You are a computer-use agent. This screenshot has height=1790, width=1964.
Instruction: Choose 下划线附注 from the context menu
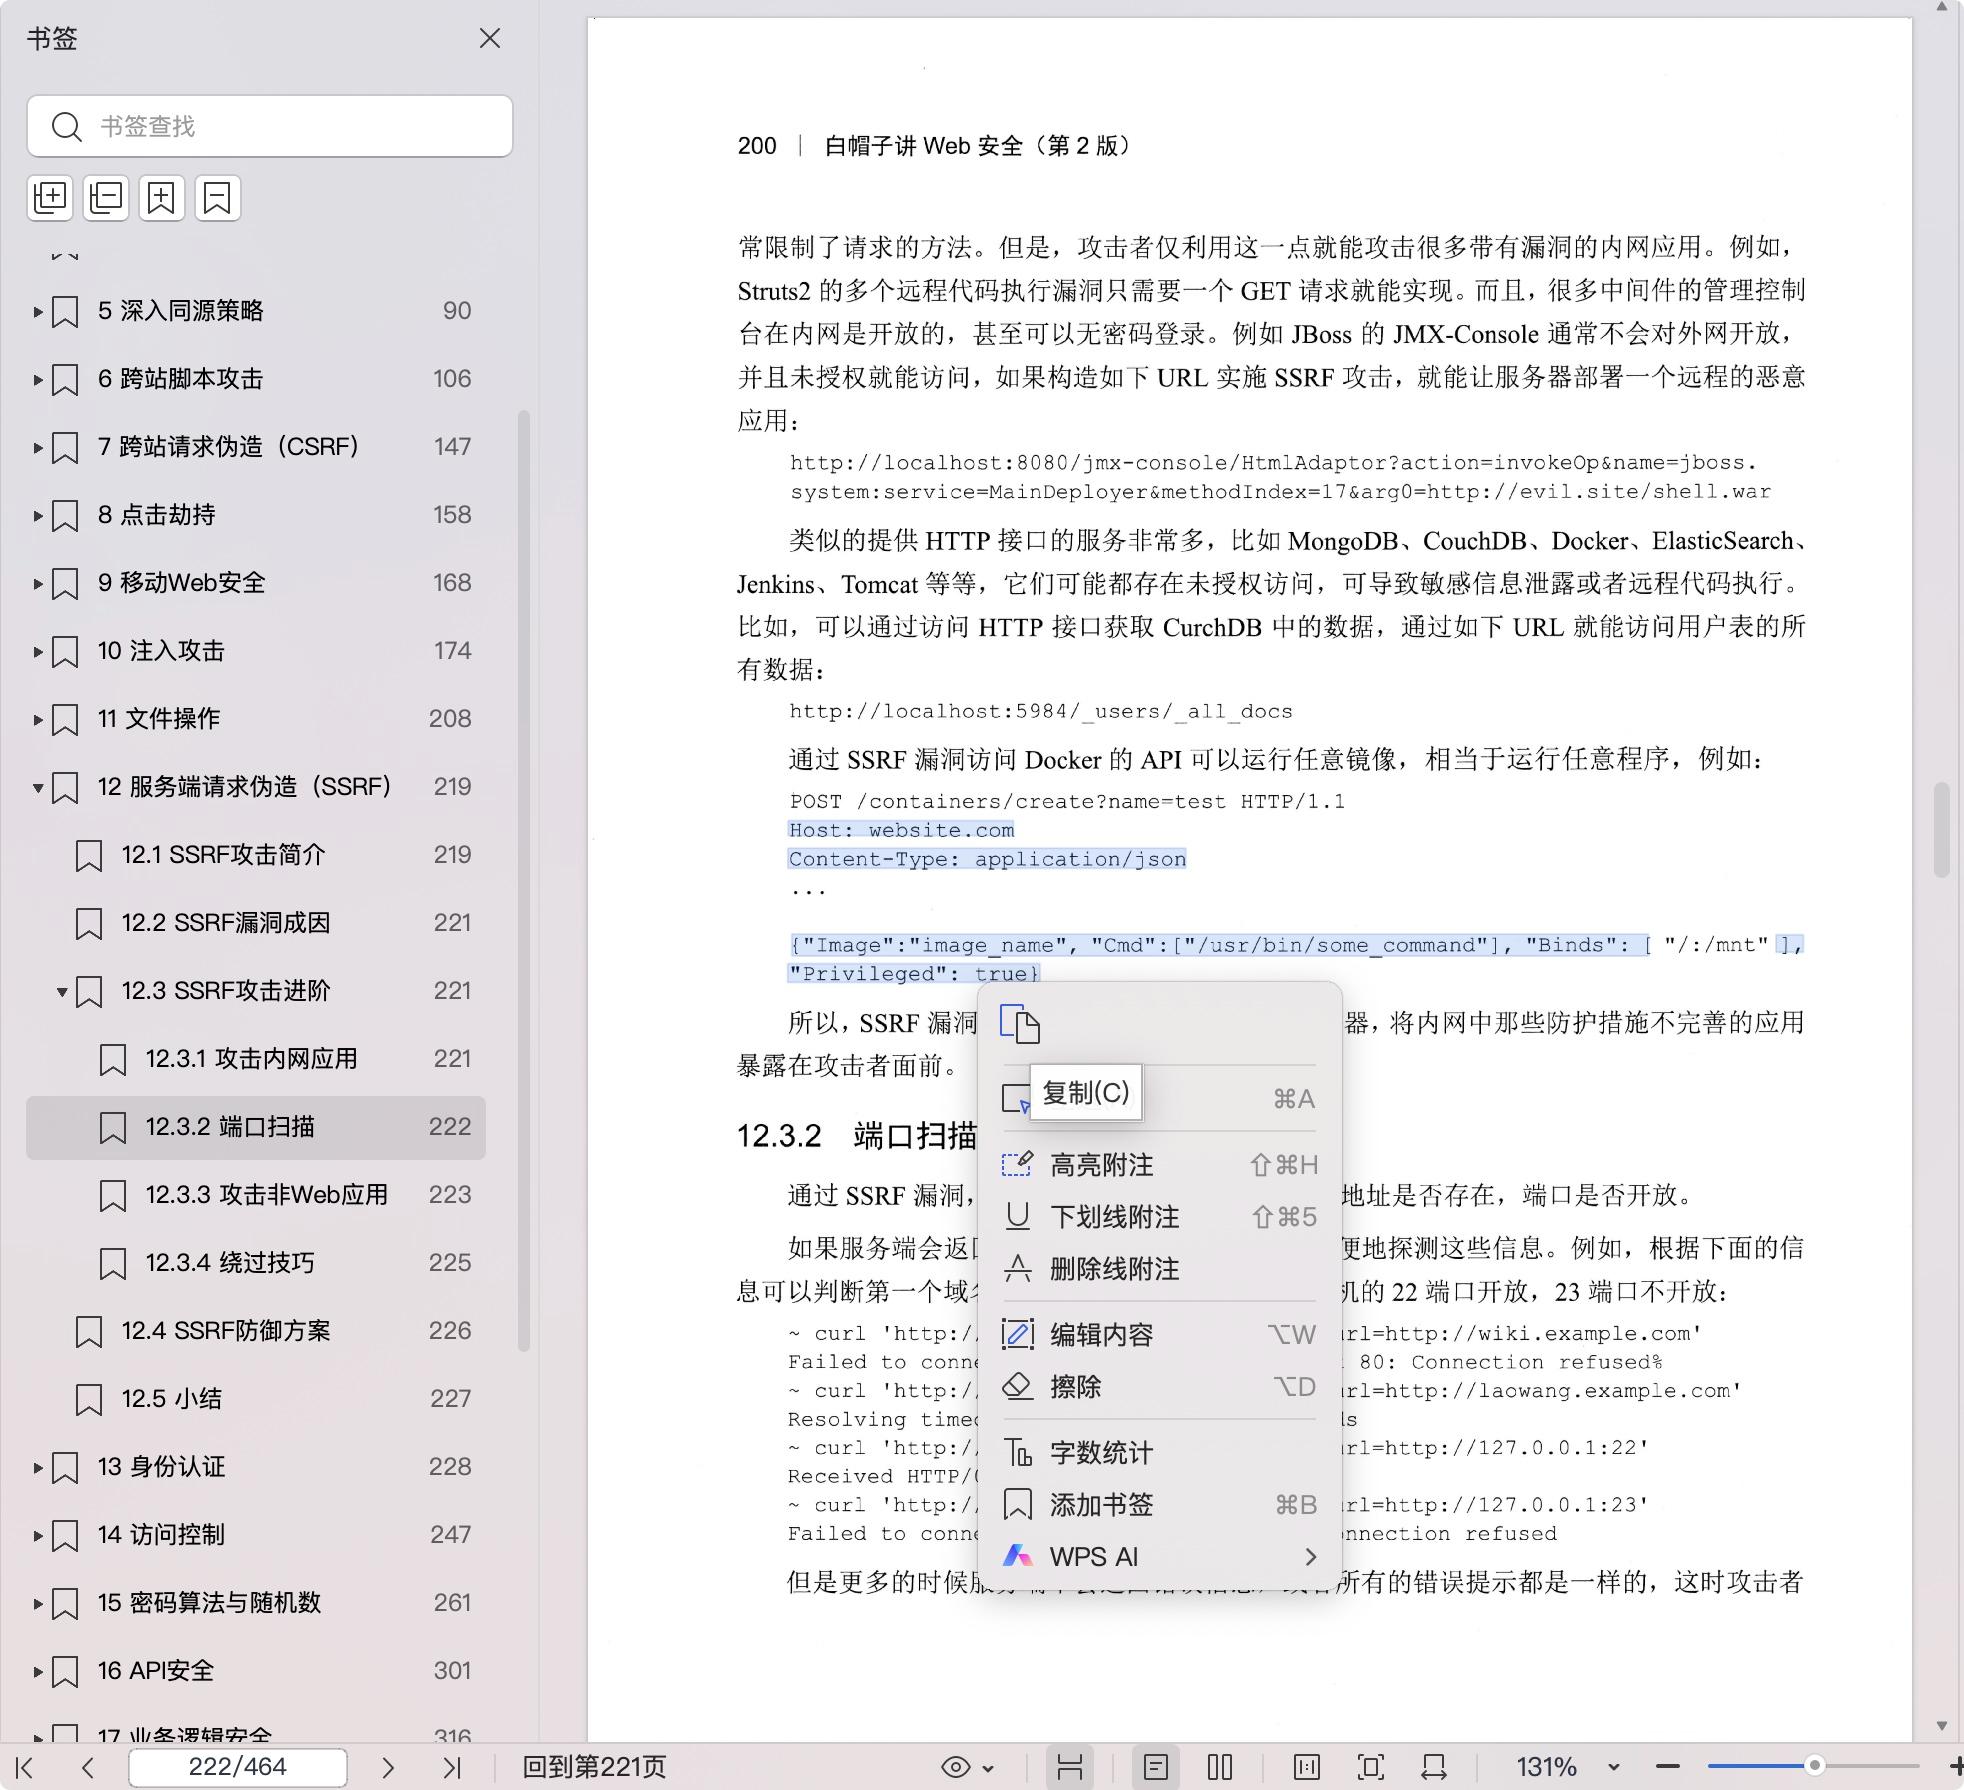(x=1160, y=1217)
